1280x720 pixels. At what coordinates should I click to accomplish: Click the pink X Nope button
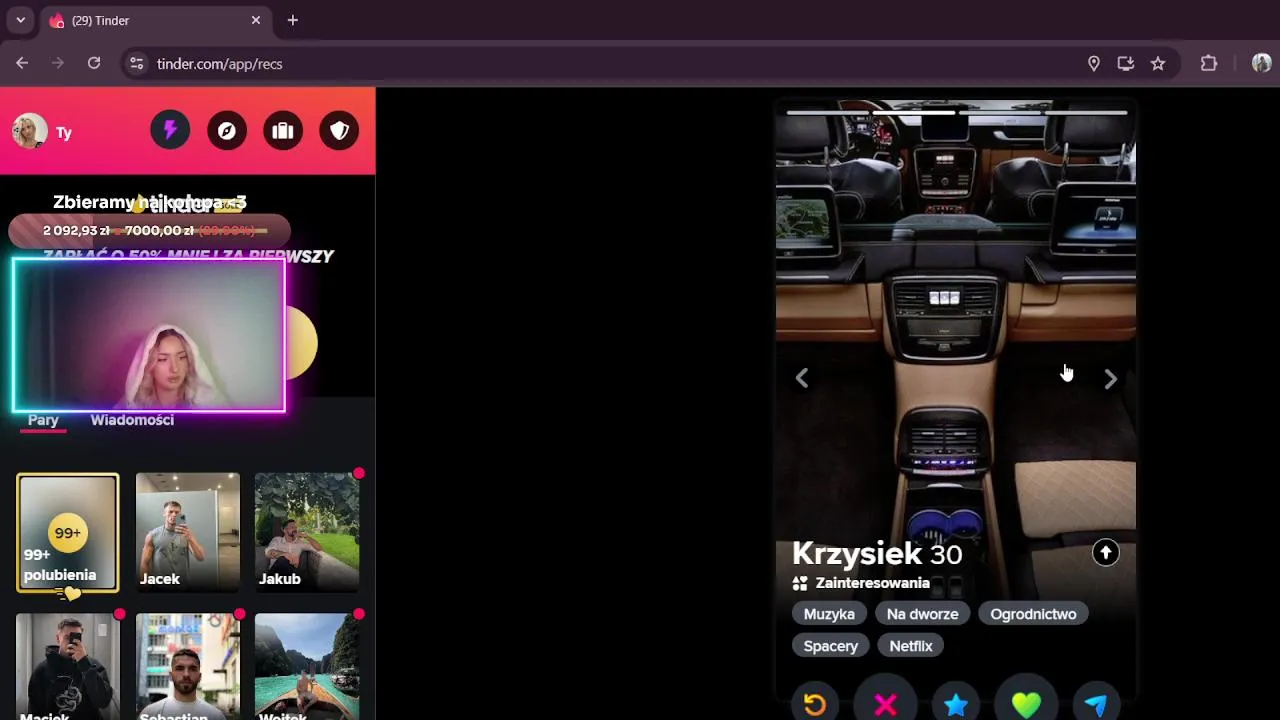pyautogui.click(x=885, y=704)
